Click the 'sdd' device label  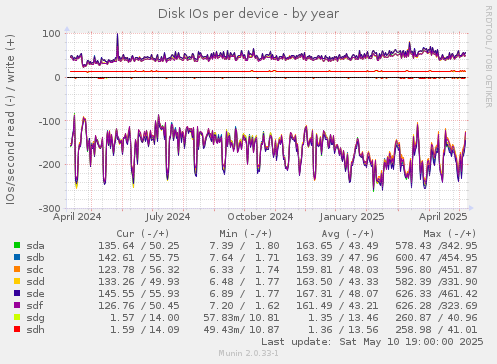(x=35, y=282)
